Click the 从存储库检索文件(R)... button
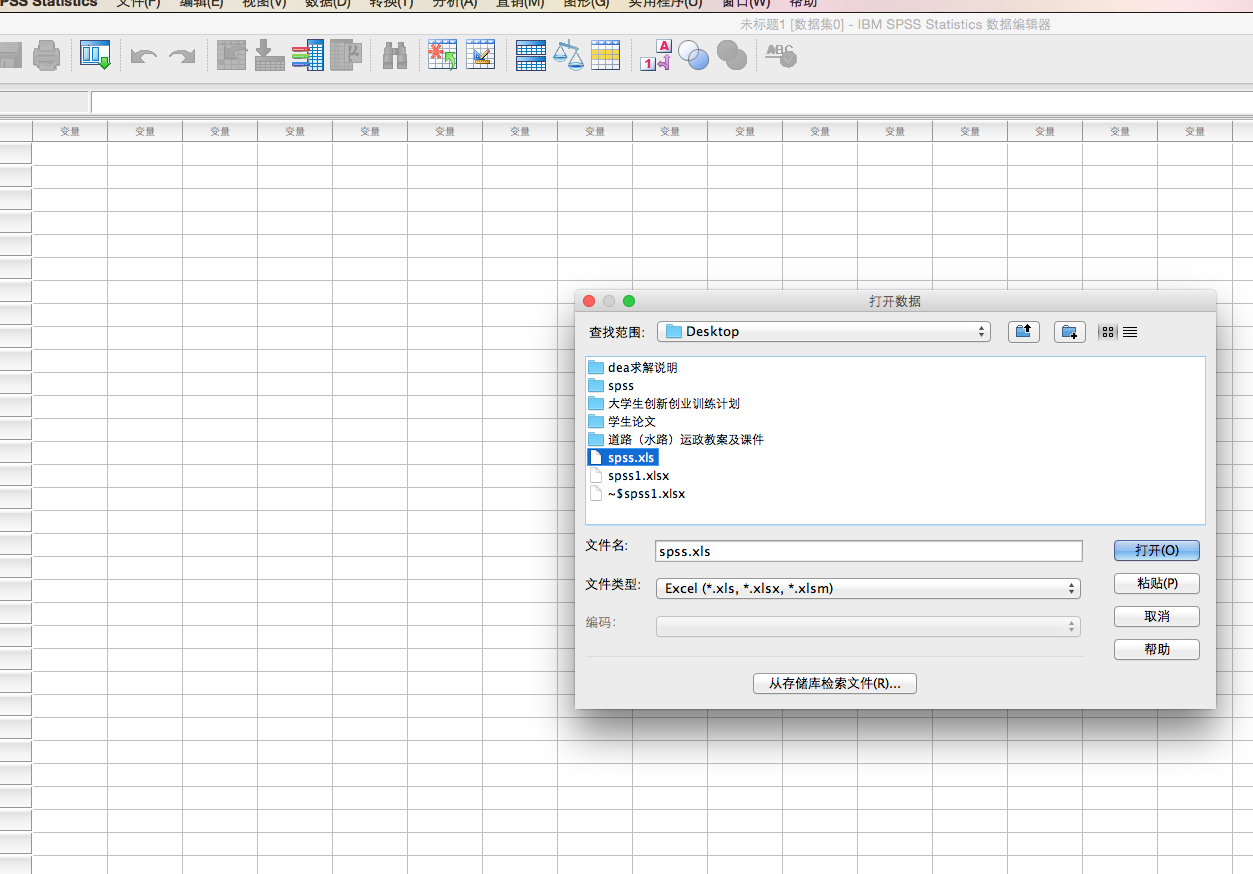 [x=834, y=684]
